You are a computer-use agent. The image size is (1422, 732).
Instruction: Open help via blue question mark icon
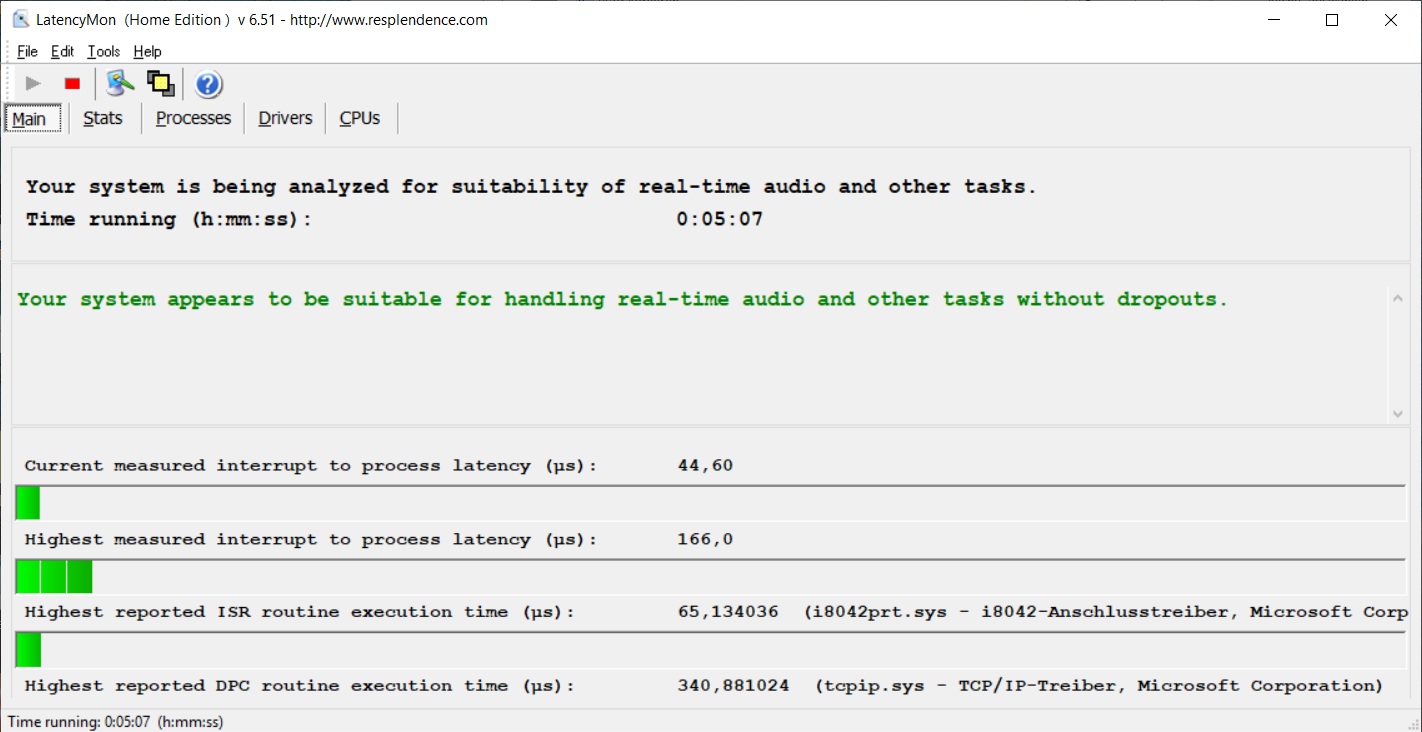pyautogui.click(x=208, y=85)
